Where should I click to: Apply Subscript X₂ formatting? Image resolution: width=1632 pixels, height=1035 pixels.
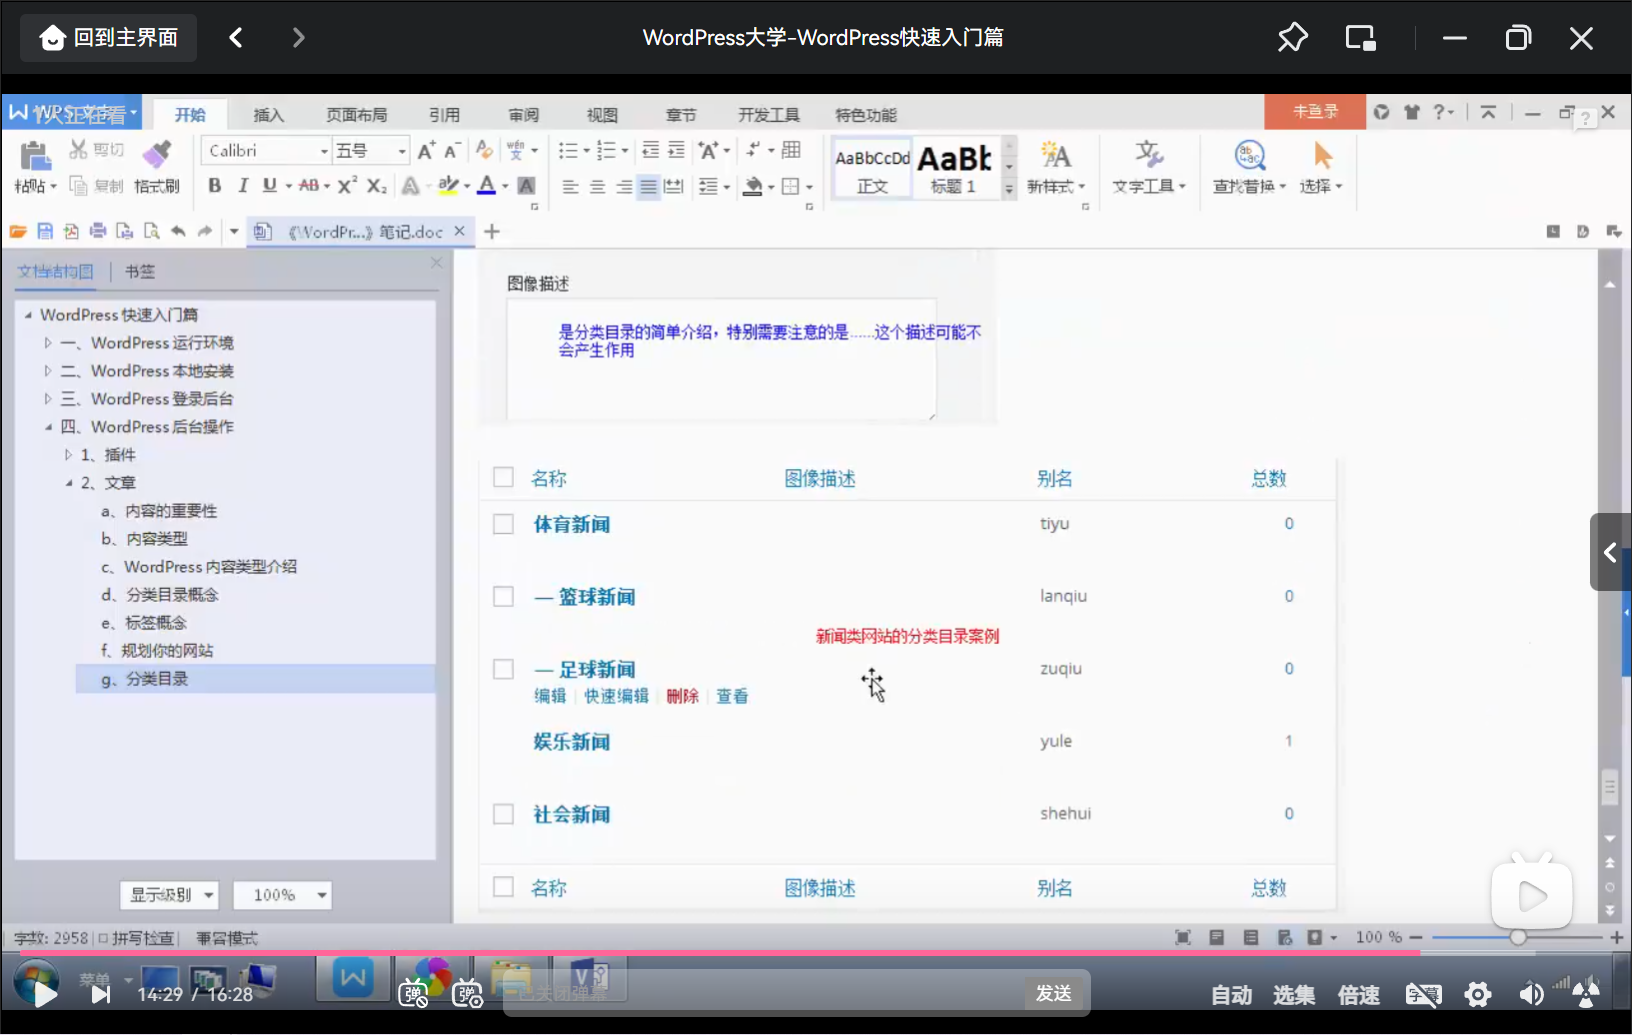point(377,185)
